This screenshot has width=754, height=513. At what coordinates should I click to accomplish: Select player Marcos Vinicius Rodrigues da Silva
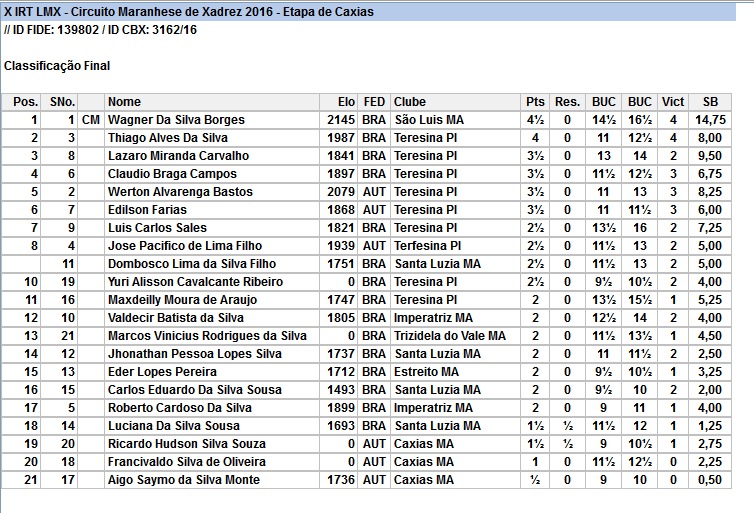point(207,336)
